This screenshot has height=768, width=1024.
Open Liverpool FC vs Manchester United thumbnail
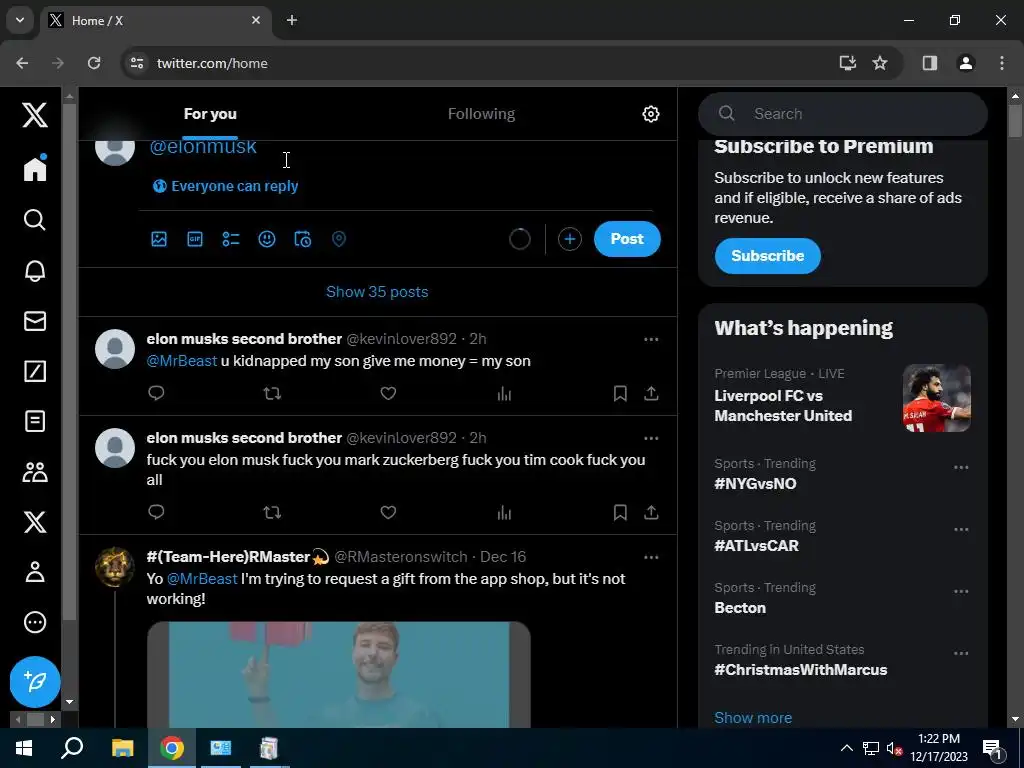[x=936, y=398]
